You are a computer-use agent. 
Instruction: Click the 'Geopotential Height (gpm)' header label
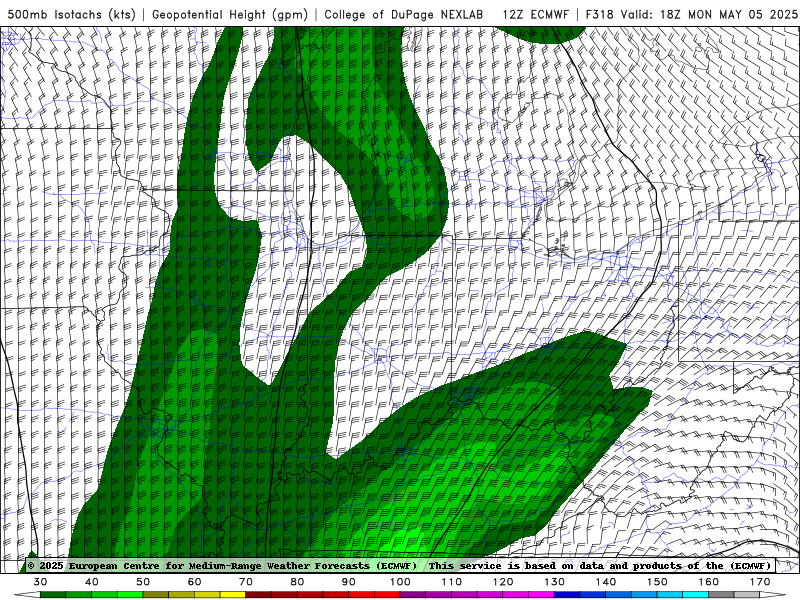point(230,14)
